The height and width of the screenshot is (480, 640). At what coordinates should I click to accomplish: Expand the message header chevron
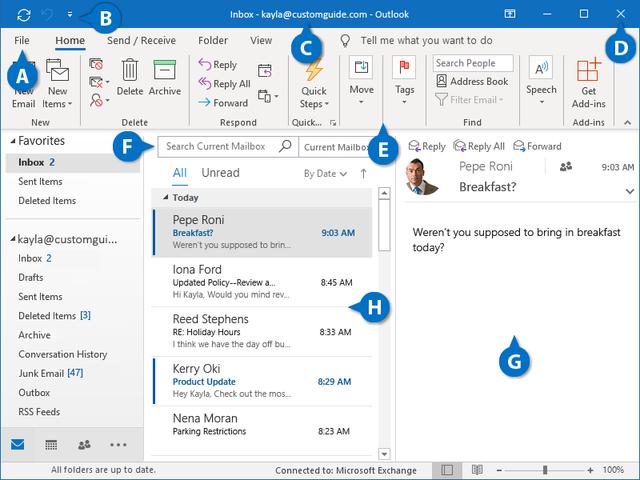(630, 191)
